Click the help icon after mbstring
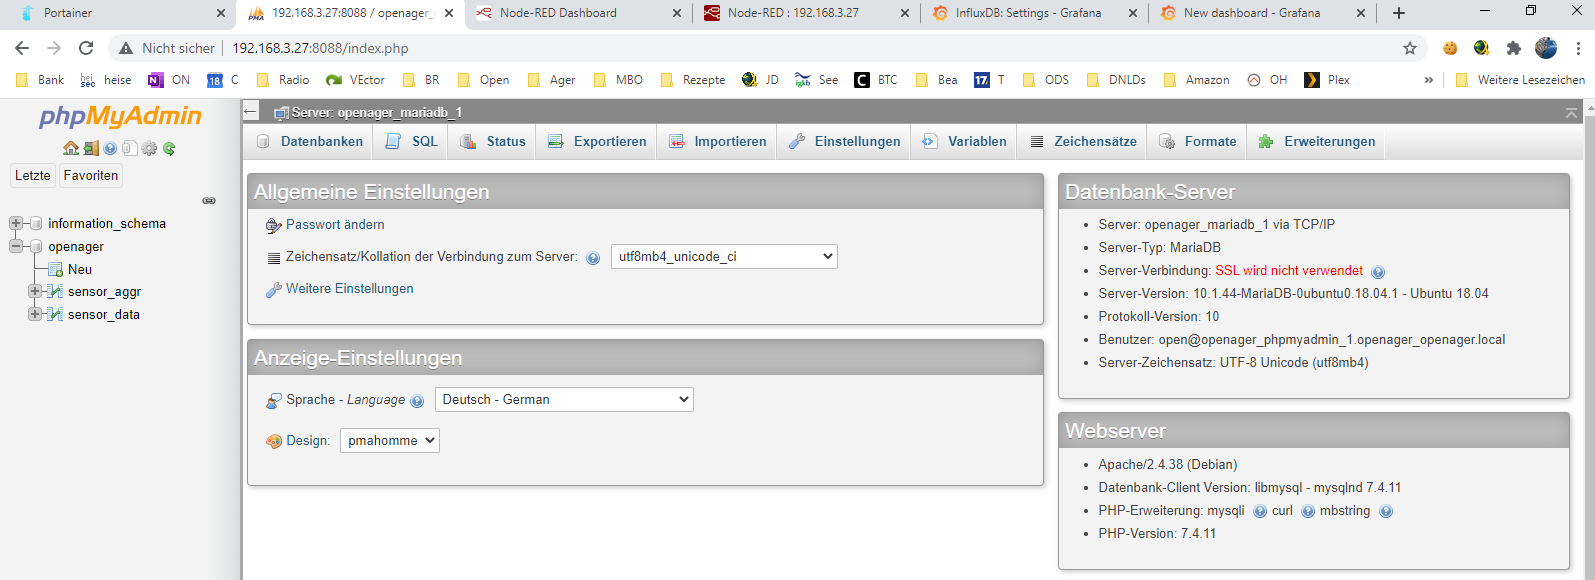Viewport: 1595px width, 580px height. [1386, 511]
